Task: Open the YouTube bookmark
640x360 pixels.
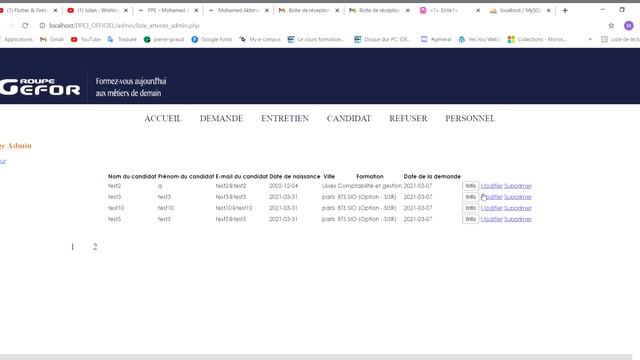Action: (86, 39)
